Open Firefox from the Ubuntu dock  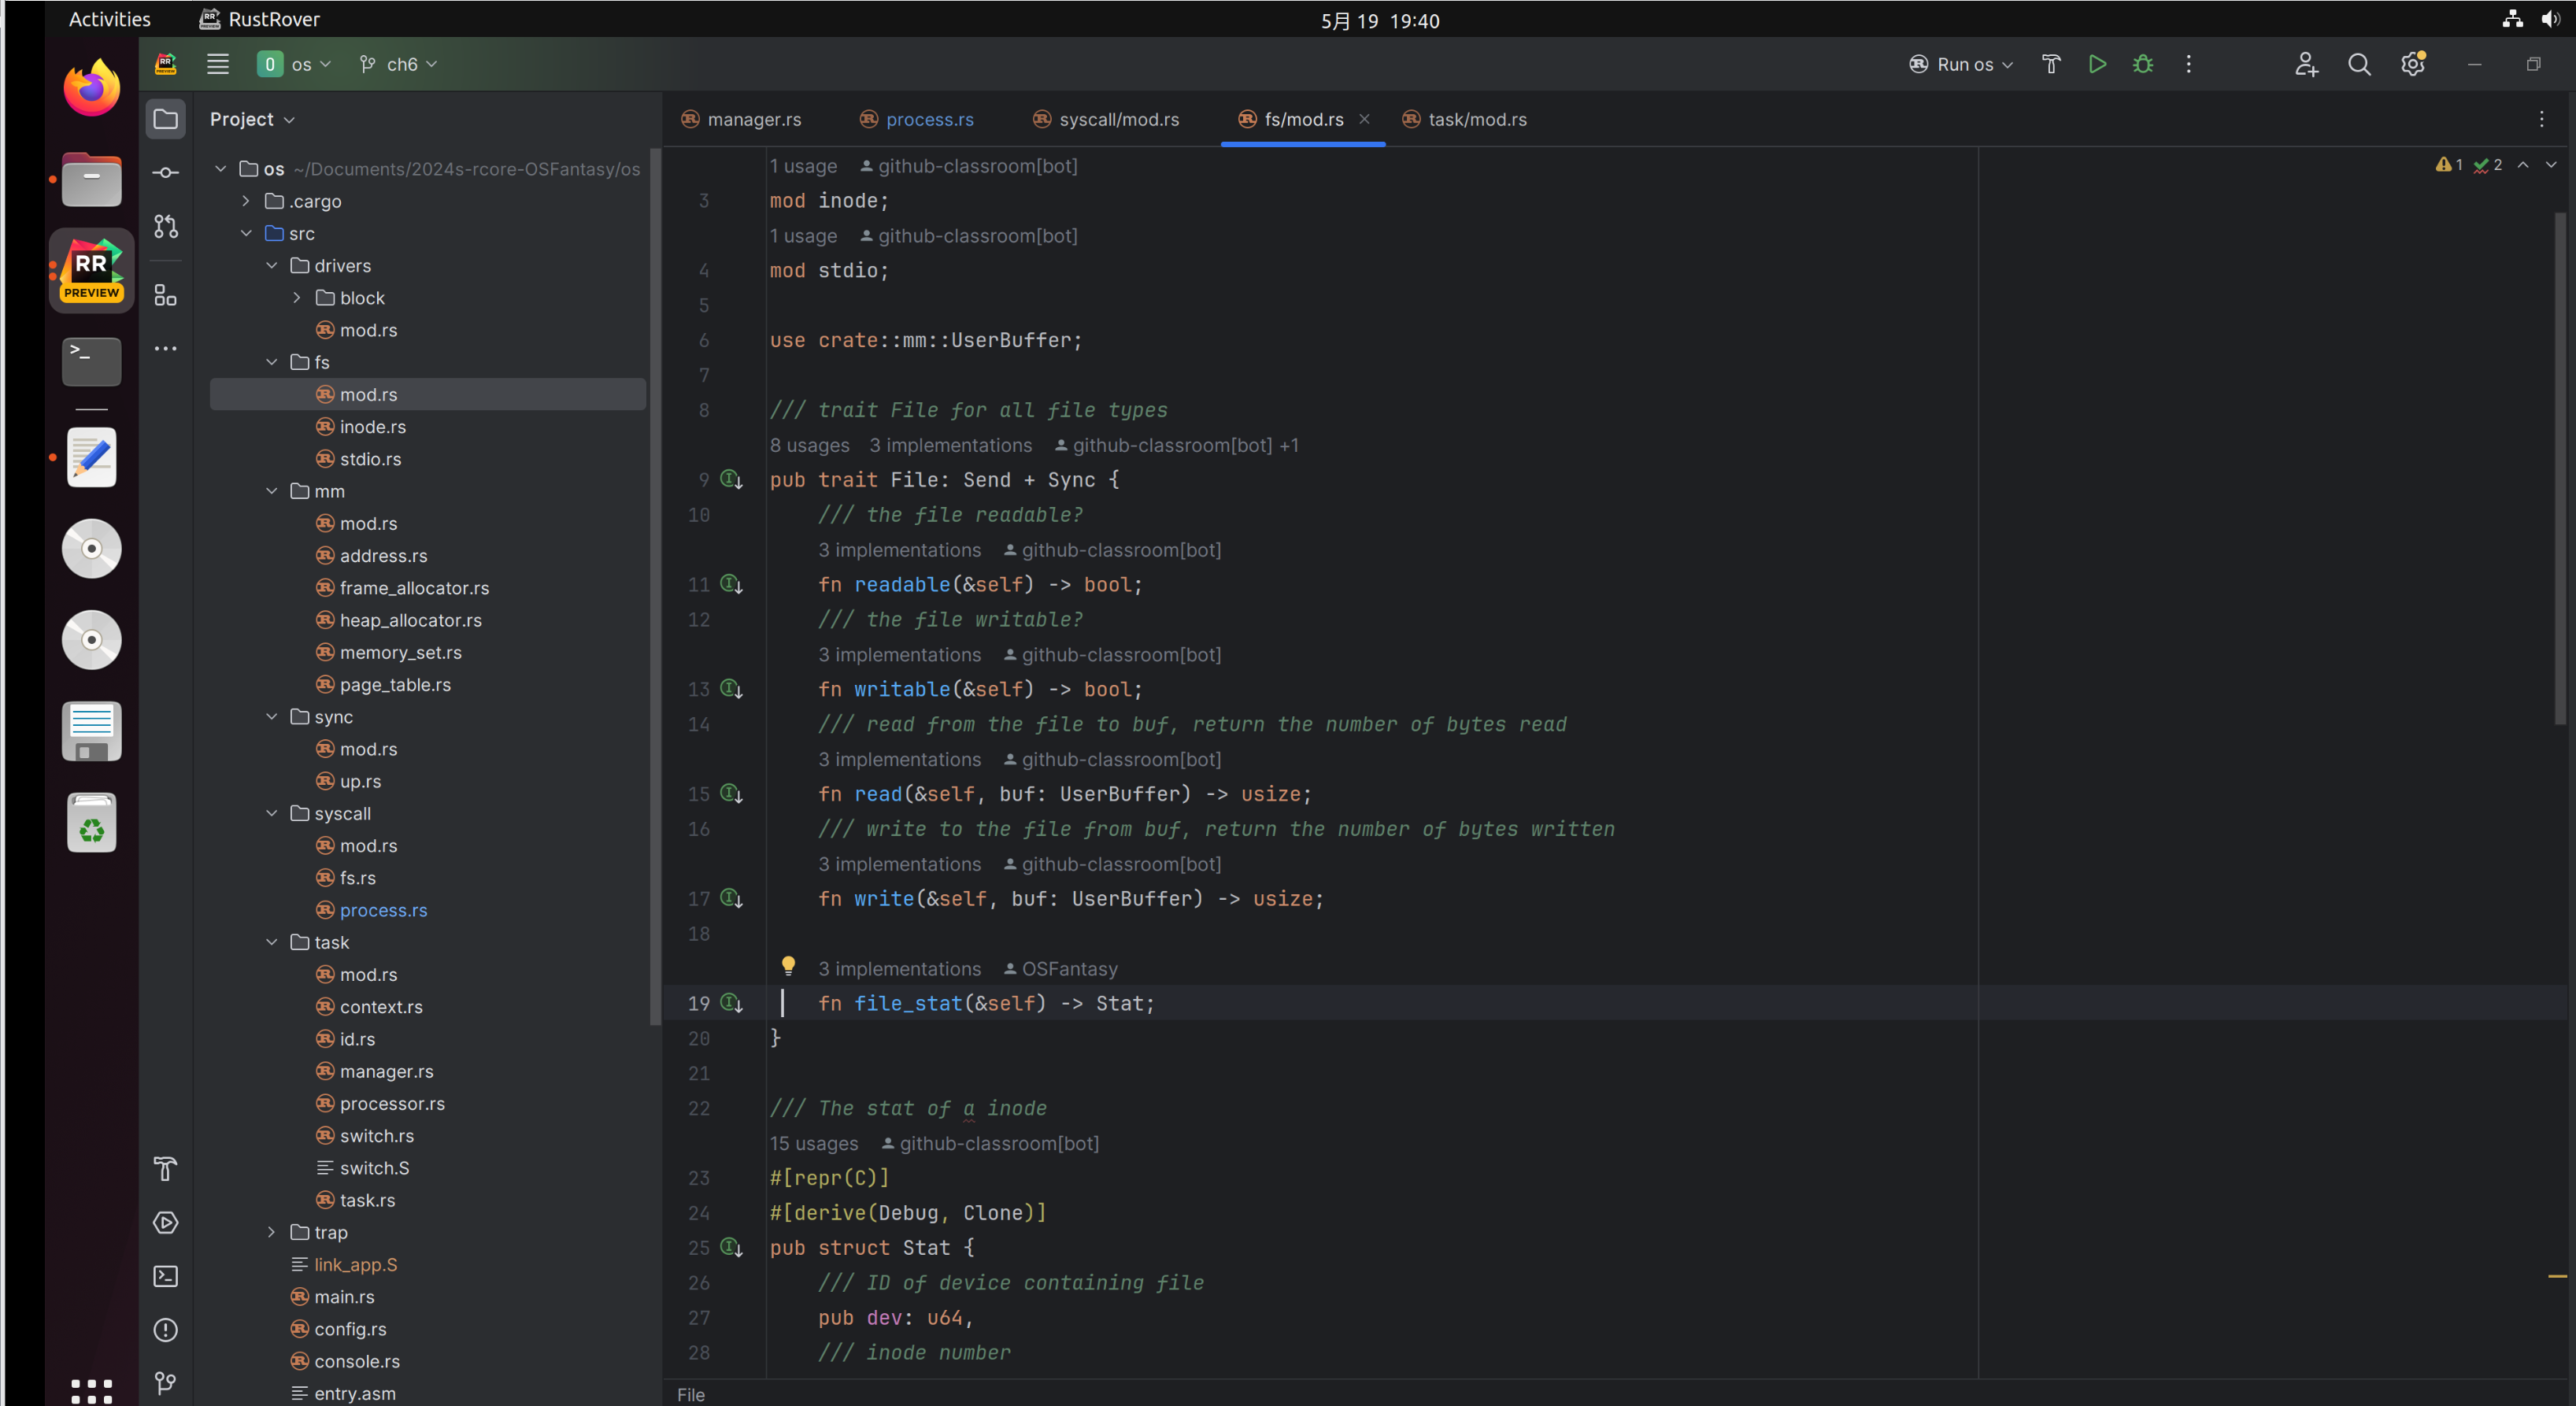coord(91,88)
